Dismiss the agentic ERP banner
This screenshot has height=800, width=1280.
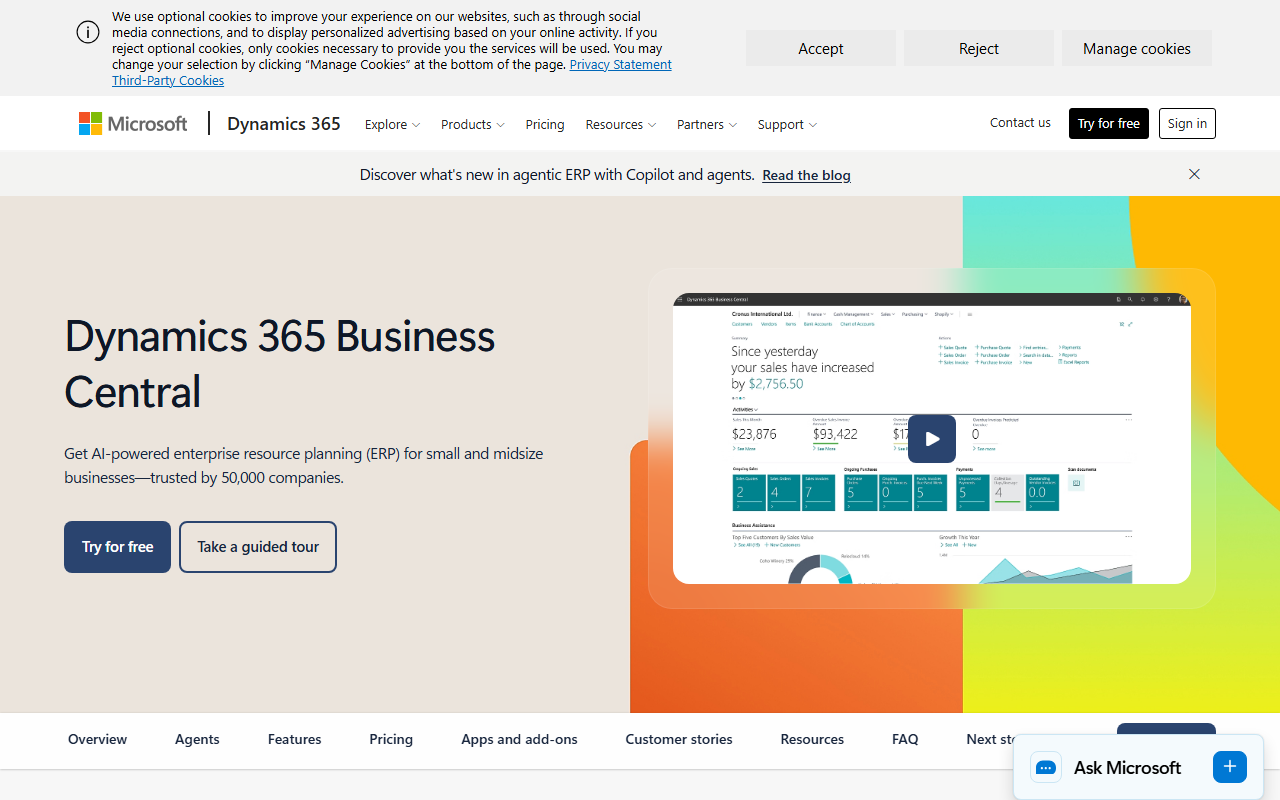(x=1194, y=174)
